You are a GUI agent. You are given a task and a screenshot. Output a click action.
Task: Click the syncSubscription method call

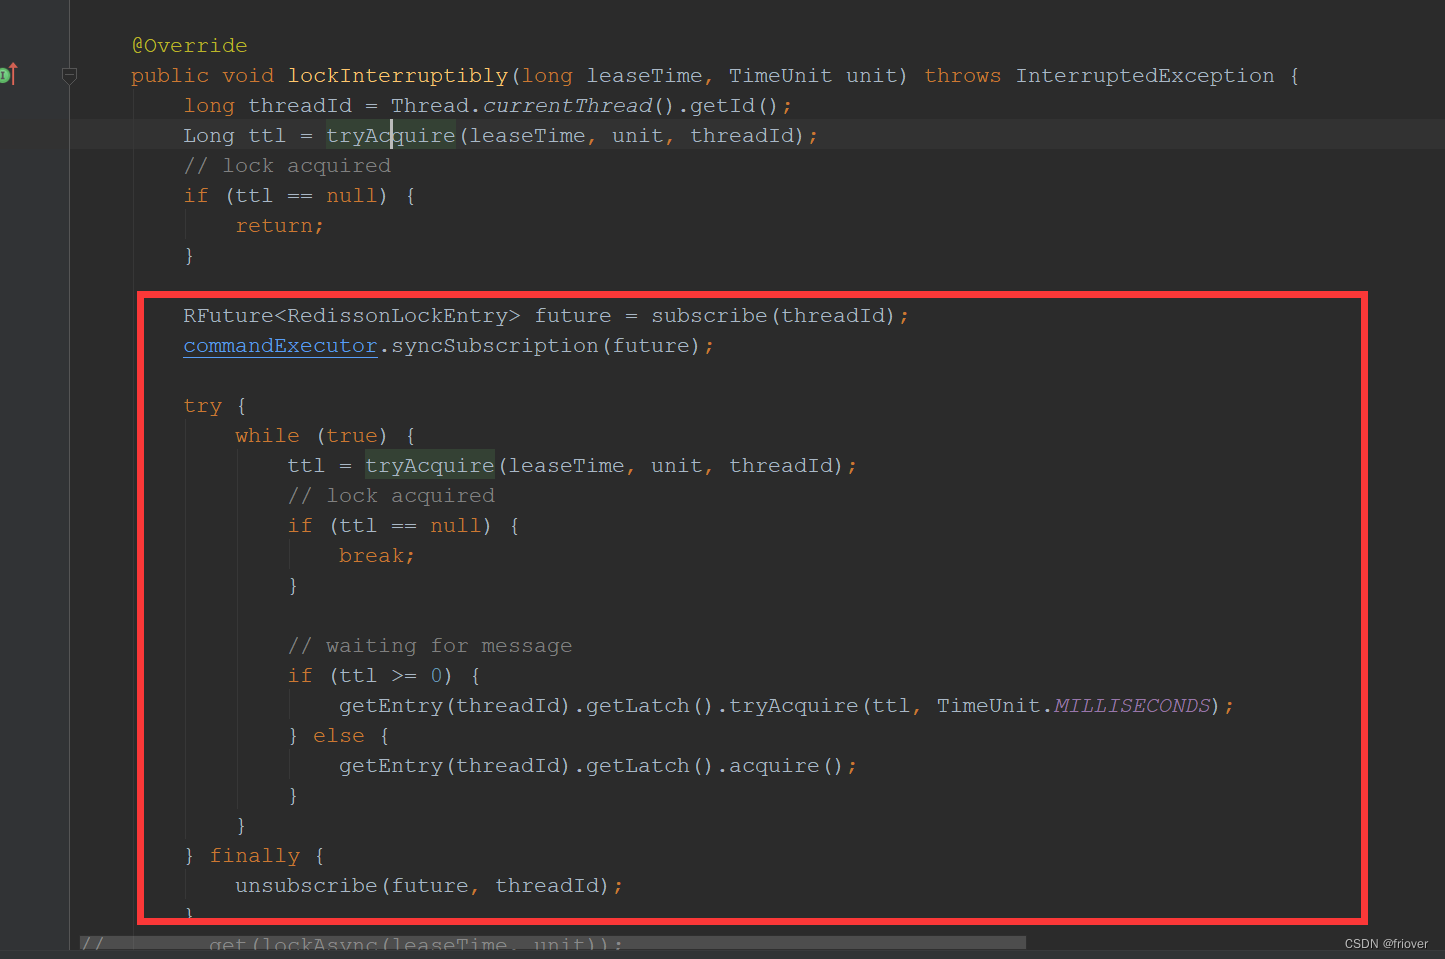pos(495,346)
